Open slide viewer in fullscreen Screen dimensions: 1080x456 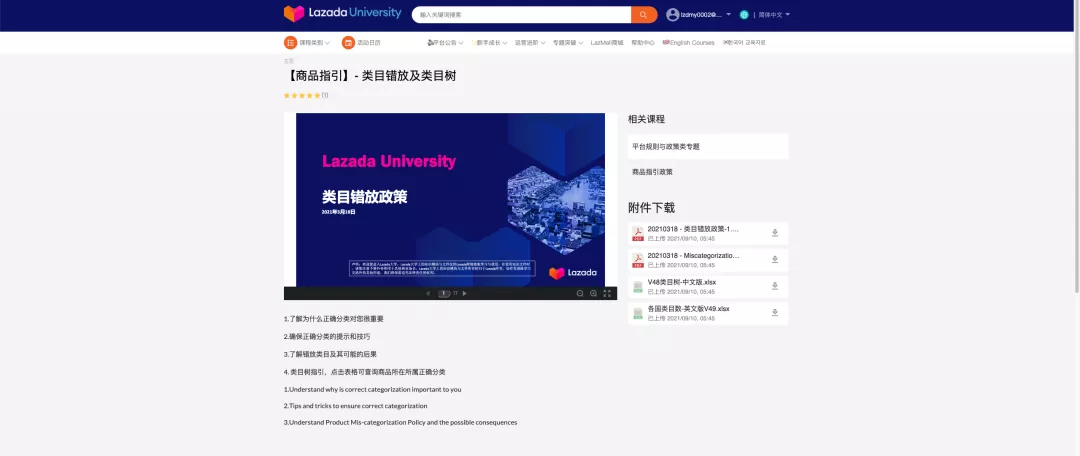(607, 293)
